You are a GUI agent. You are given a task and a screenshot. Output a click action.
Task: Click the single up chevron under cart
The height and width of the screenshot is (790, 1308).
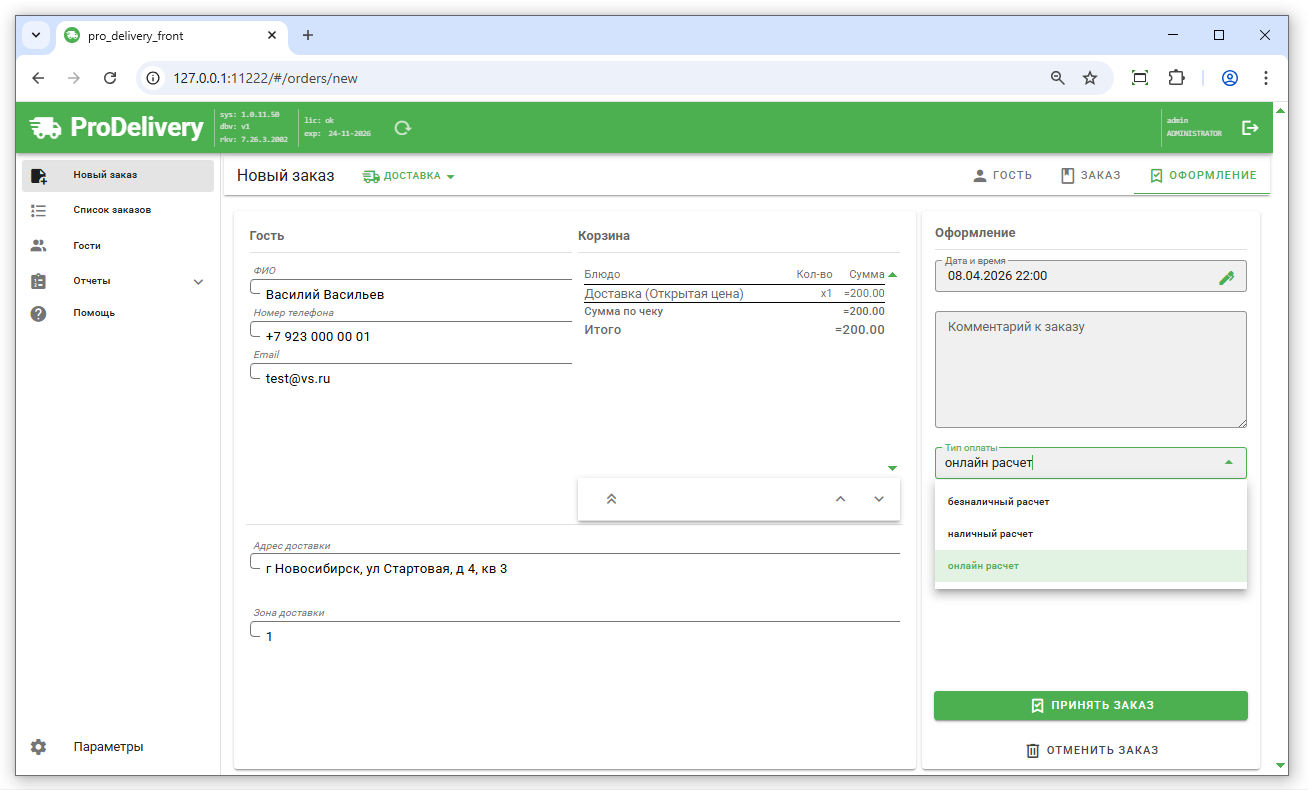pos(840,499)
